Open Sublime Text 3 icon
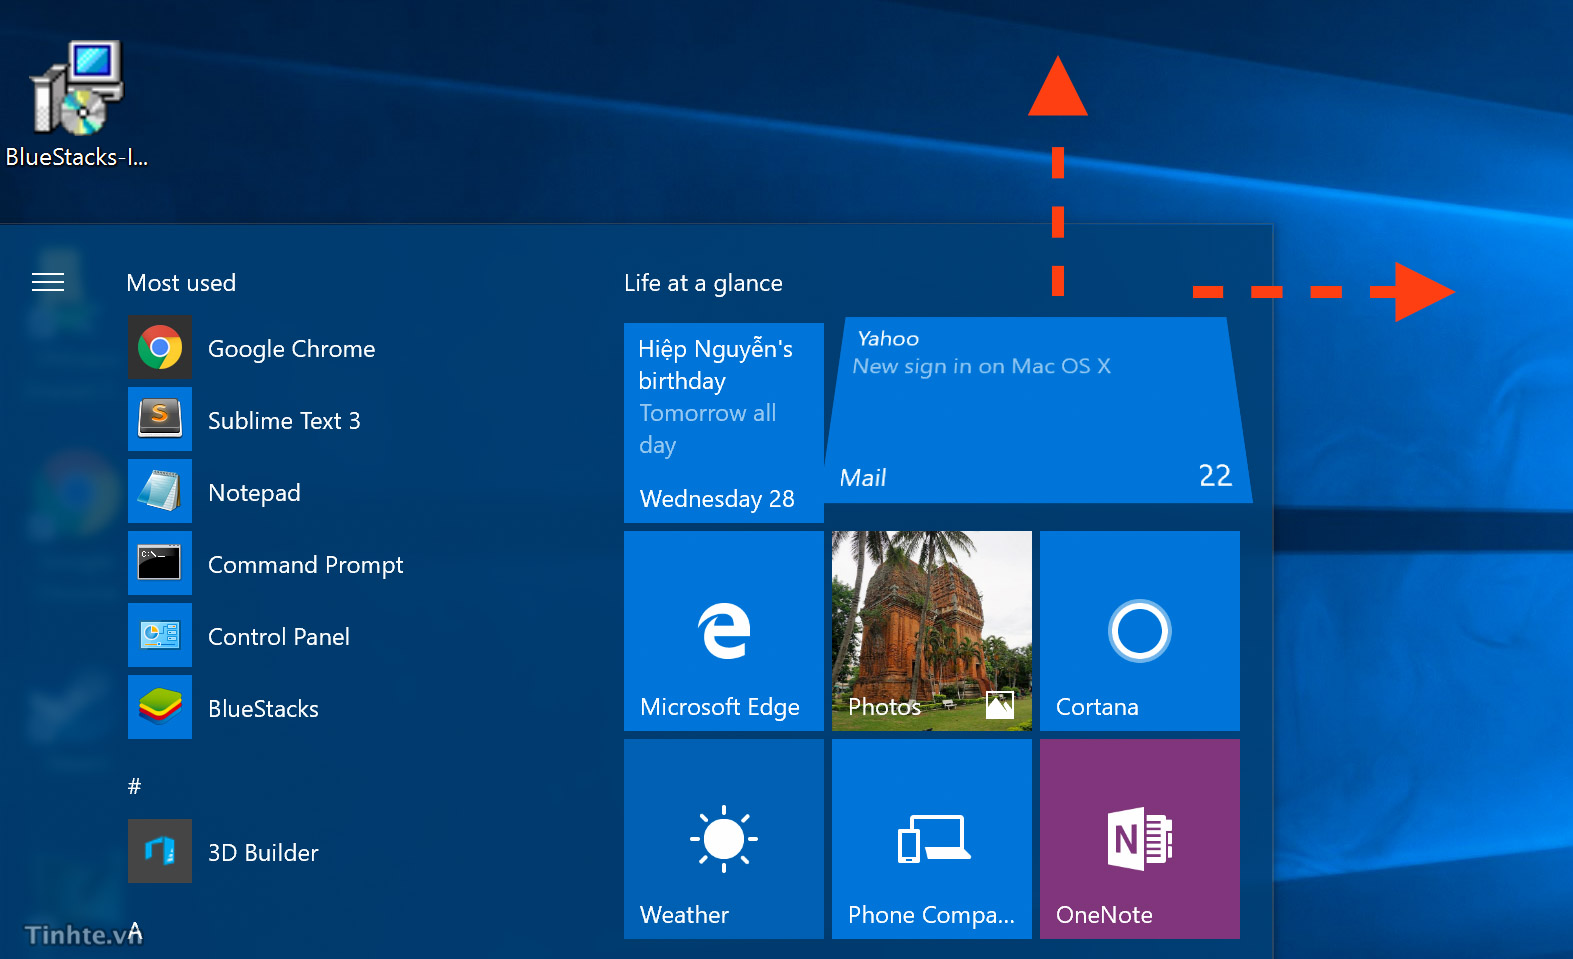 tap(160, 420)
